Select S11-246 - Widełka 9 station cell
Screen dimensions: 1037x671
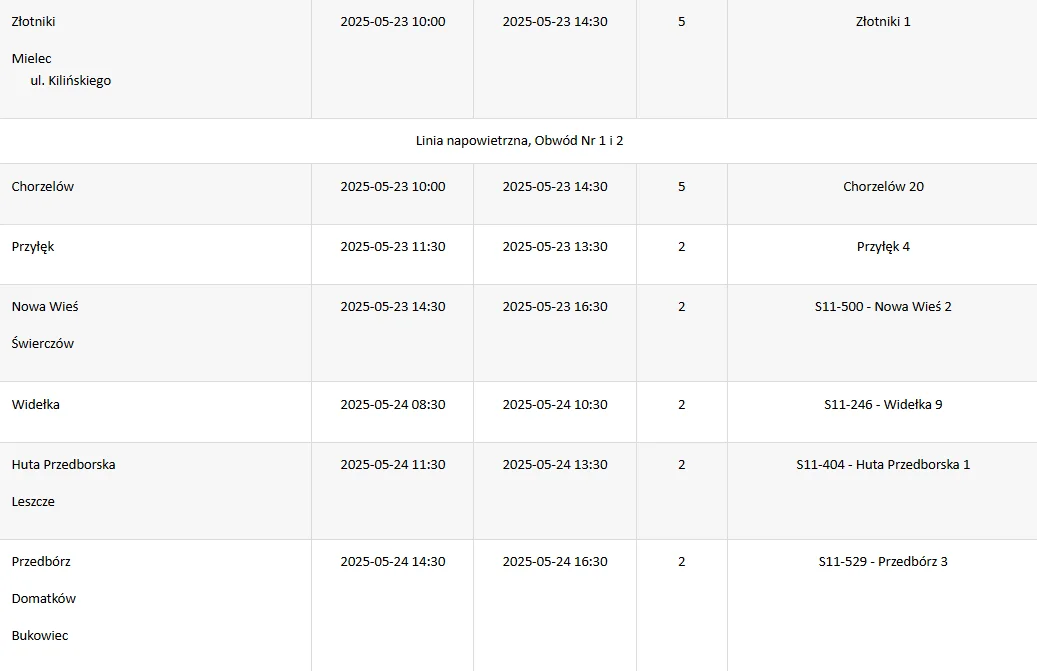[883, 405]
